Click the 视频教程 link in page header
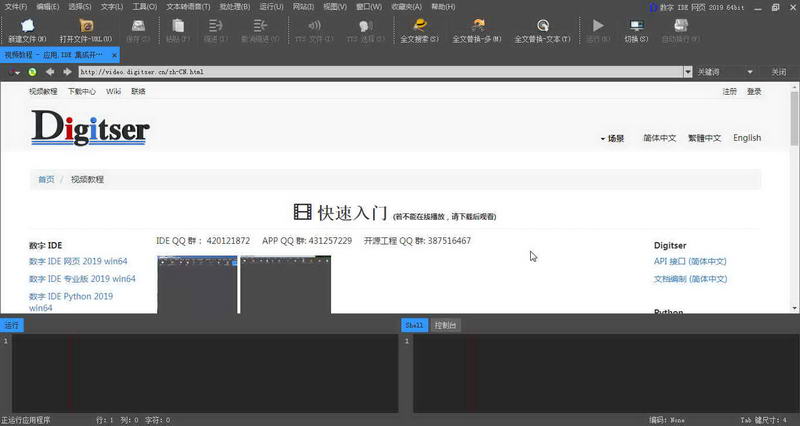 tap(43, 91)
